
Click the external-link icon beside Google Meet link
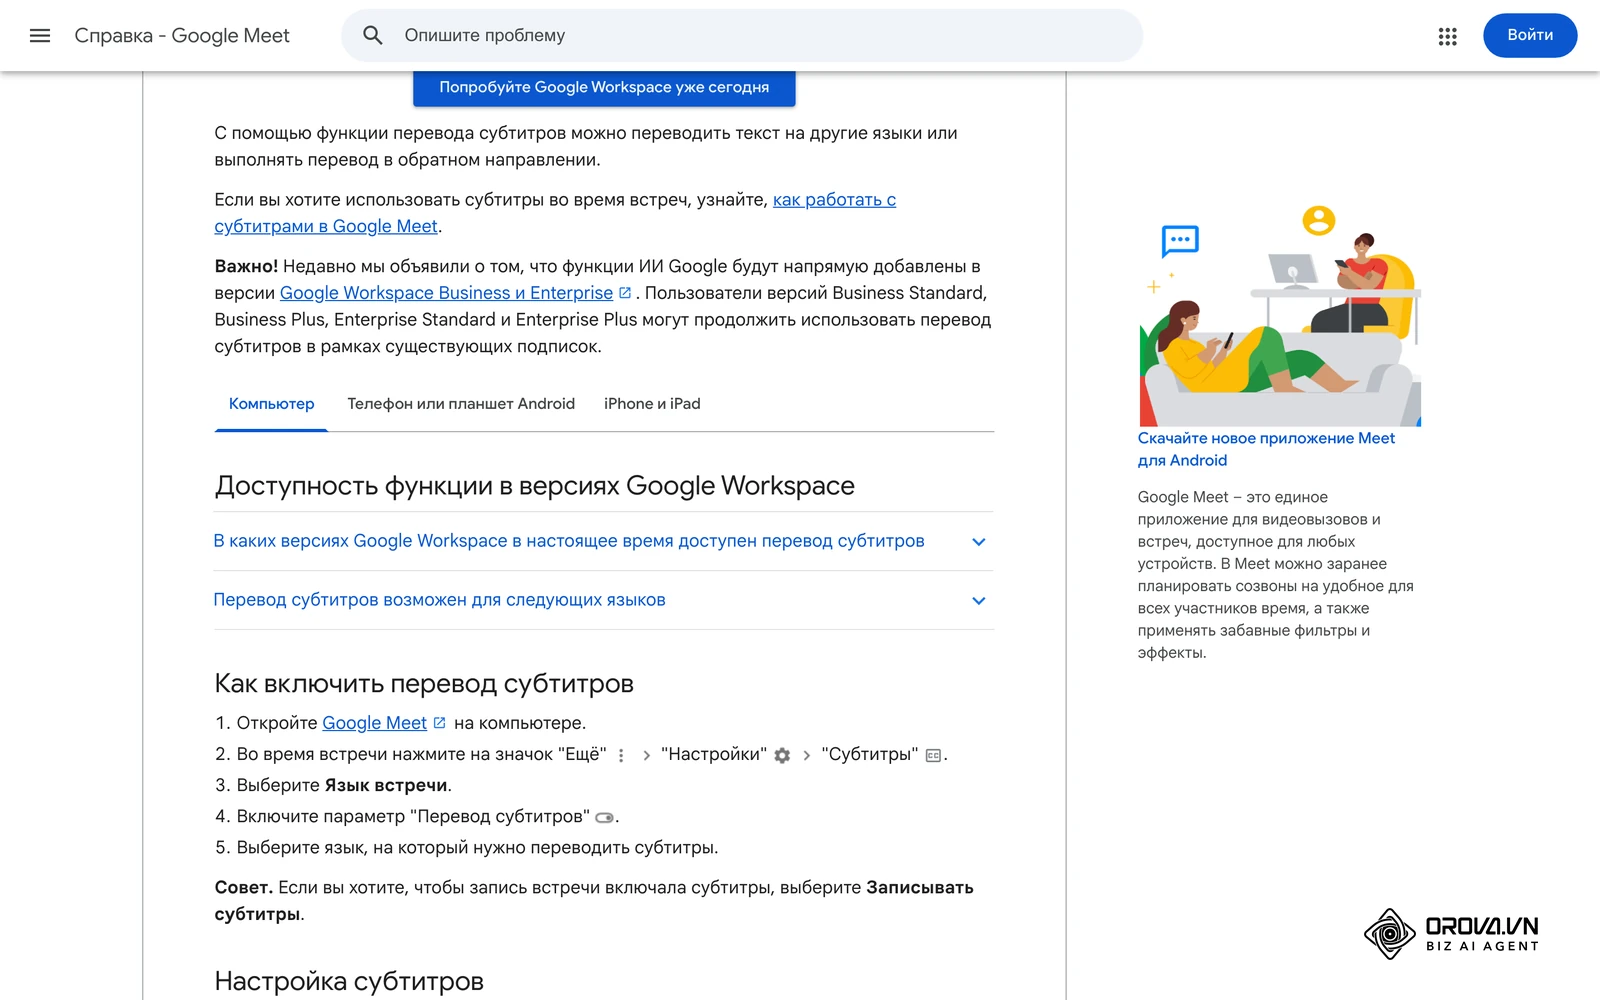[x=439, y=723]
